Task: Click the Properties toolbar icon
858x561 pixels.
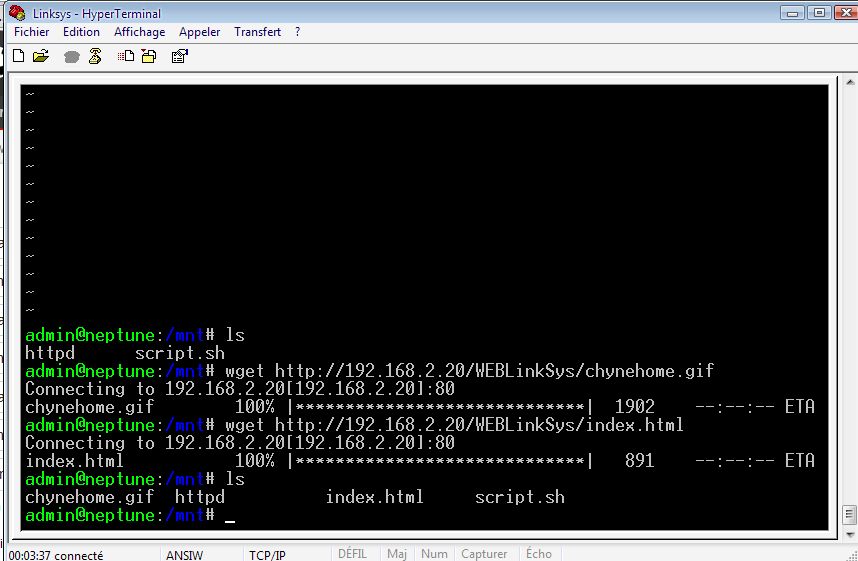Action: point(179,56)
